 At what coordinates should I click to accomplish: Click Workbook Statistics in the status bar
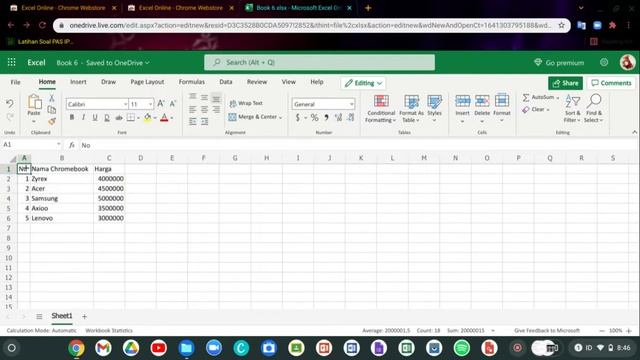click(109, 331)
